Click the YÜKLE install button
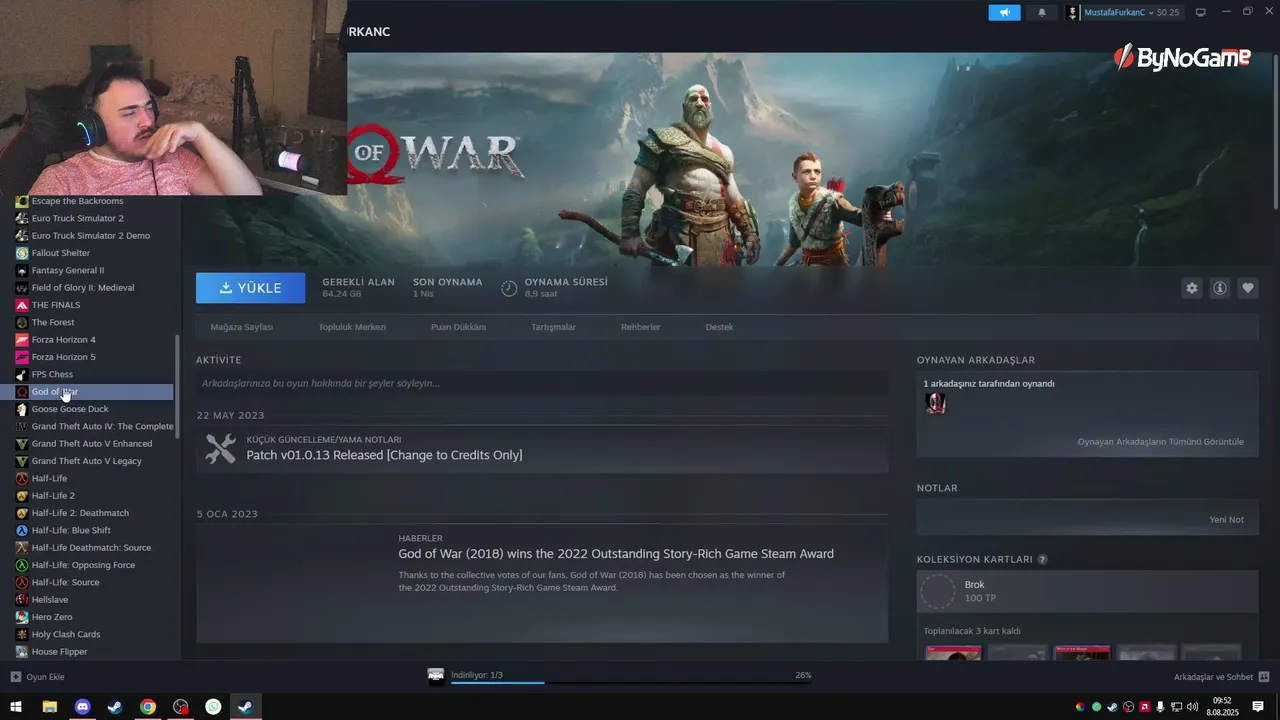The image size is (1280, 720). pos(251,288)
